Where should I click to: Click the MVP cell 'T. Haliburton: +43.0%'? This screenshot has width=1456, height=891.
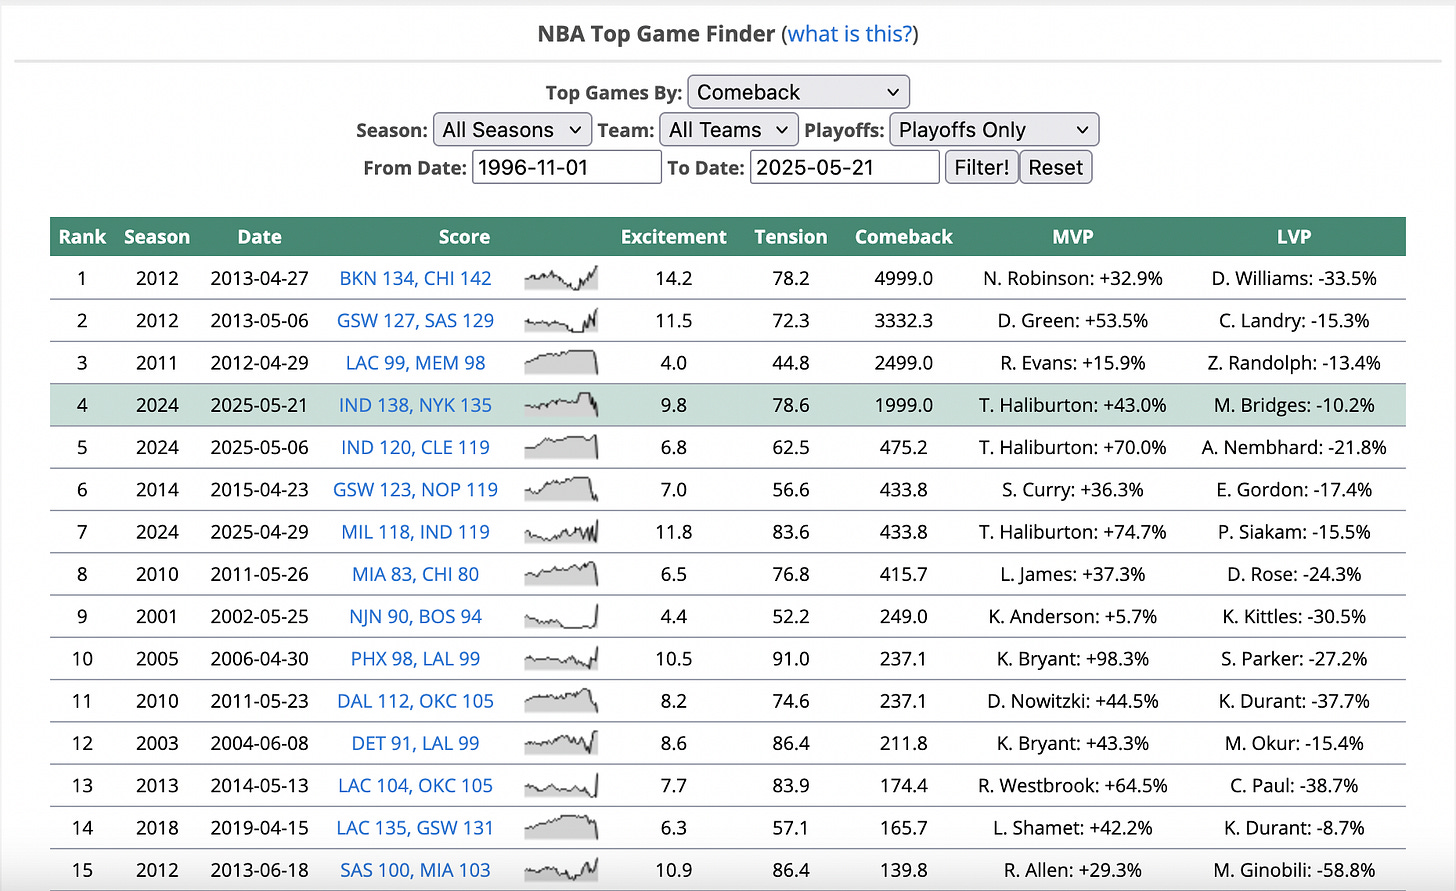1073,405
